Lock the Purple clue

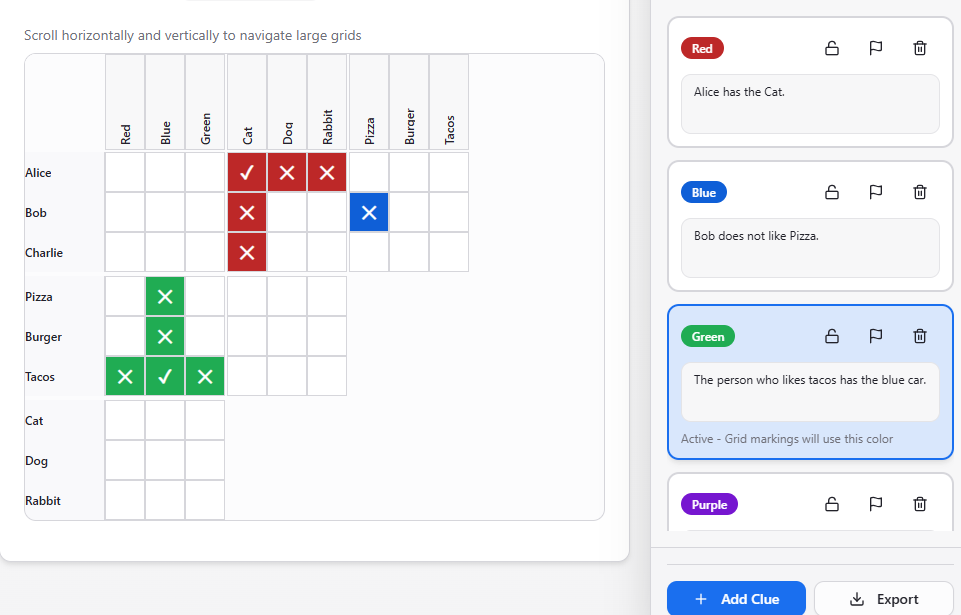click(832, 504)
